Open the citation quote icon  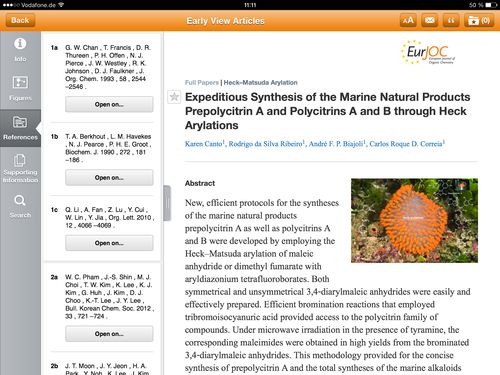(x=451, y=21)
